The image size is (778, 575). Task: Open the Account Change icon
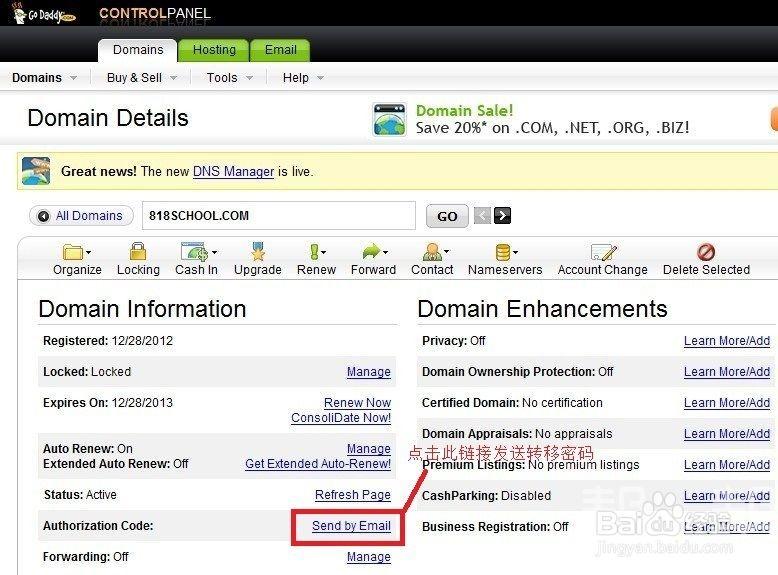(x=602, y=253)
